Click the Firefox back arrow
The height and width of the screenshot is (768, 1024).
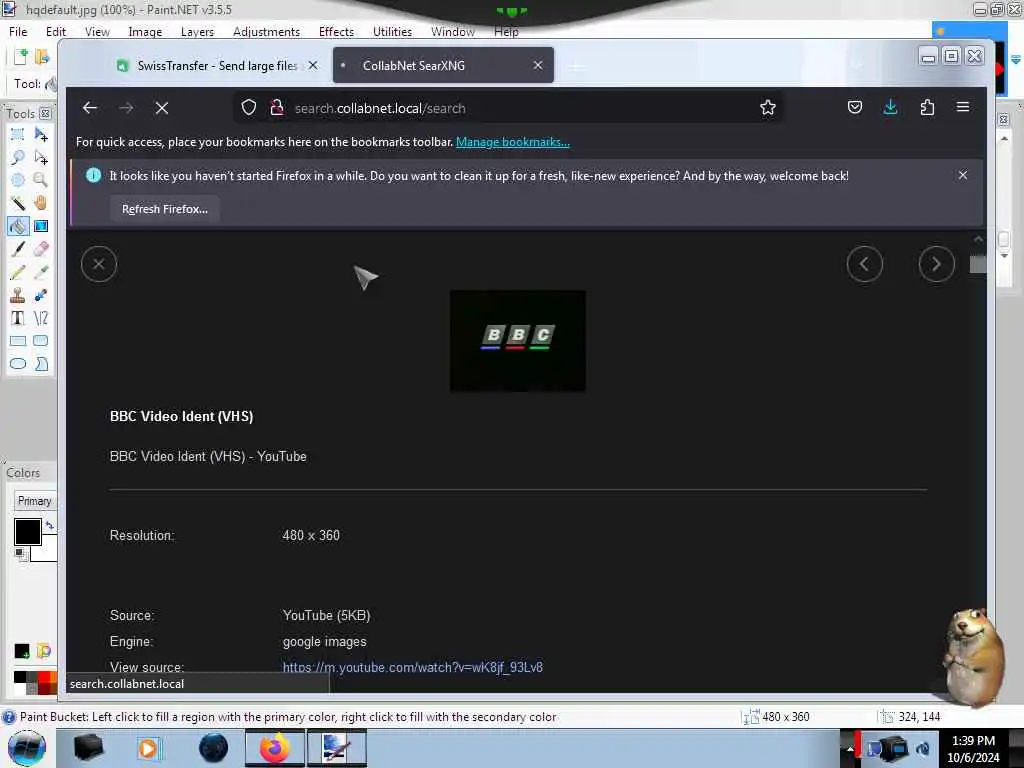click(90, 108)
